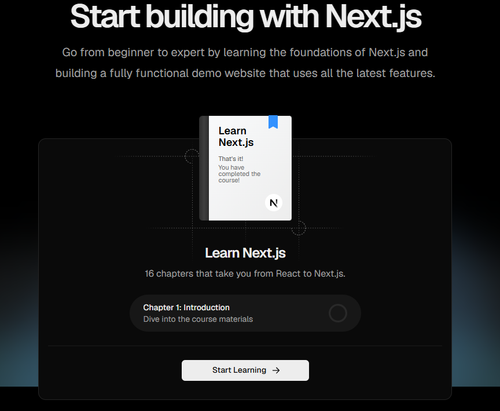Click the "16 chapters that take you" description
The height and width of the screenshot is (411, 500).
(245, 274)
